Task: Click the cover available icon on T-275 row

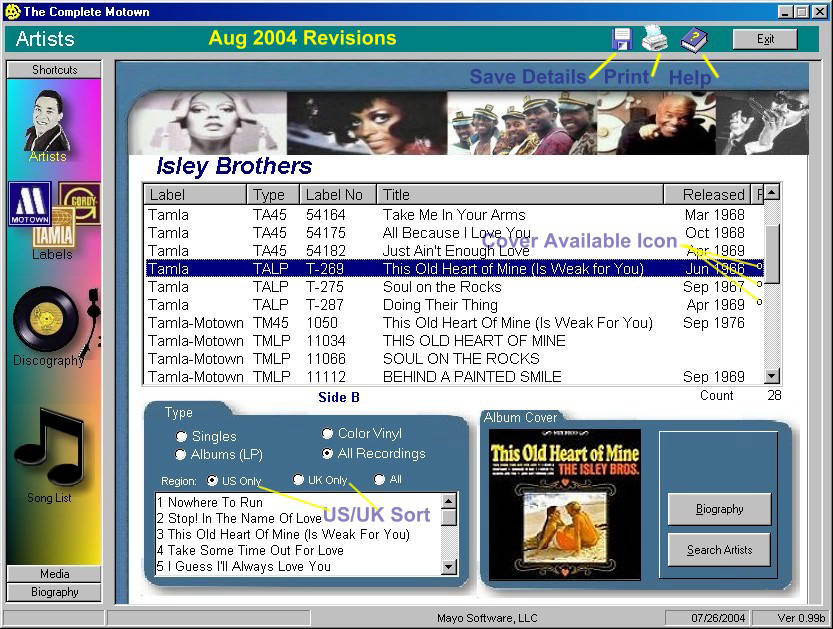Action: click(759, 284)
